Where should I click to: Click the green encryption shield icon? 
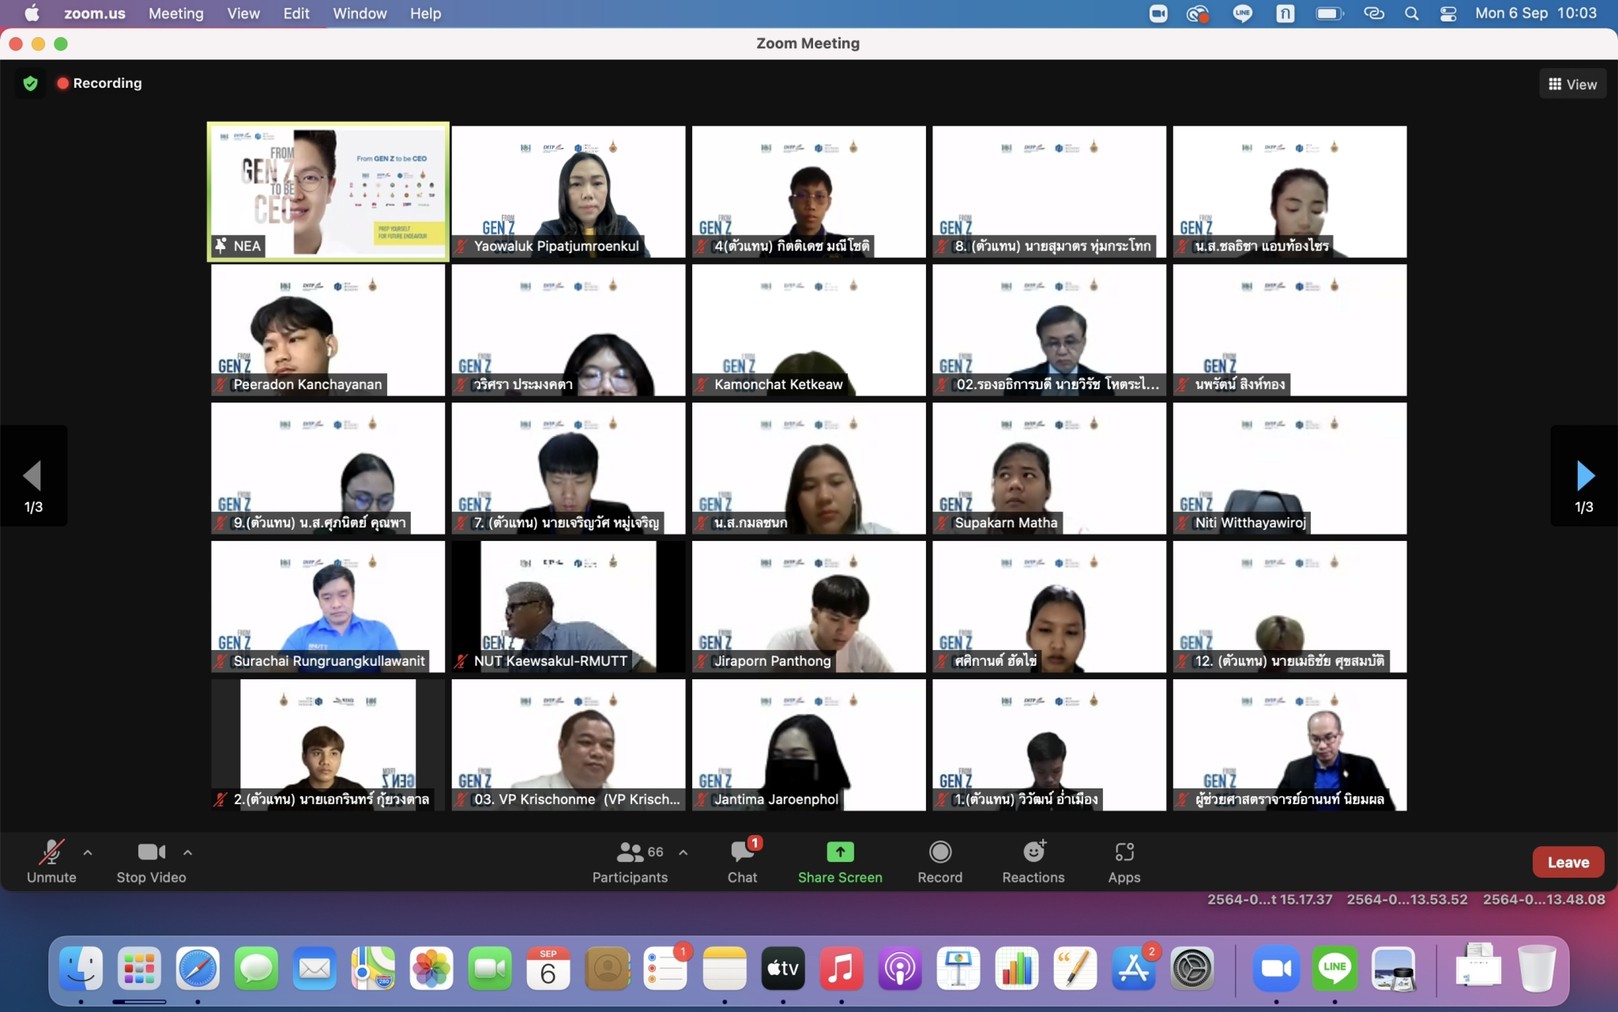[30, 84]
